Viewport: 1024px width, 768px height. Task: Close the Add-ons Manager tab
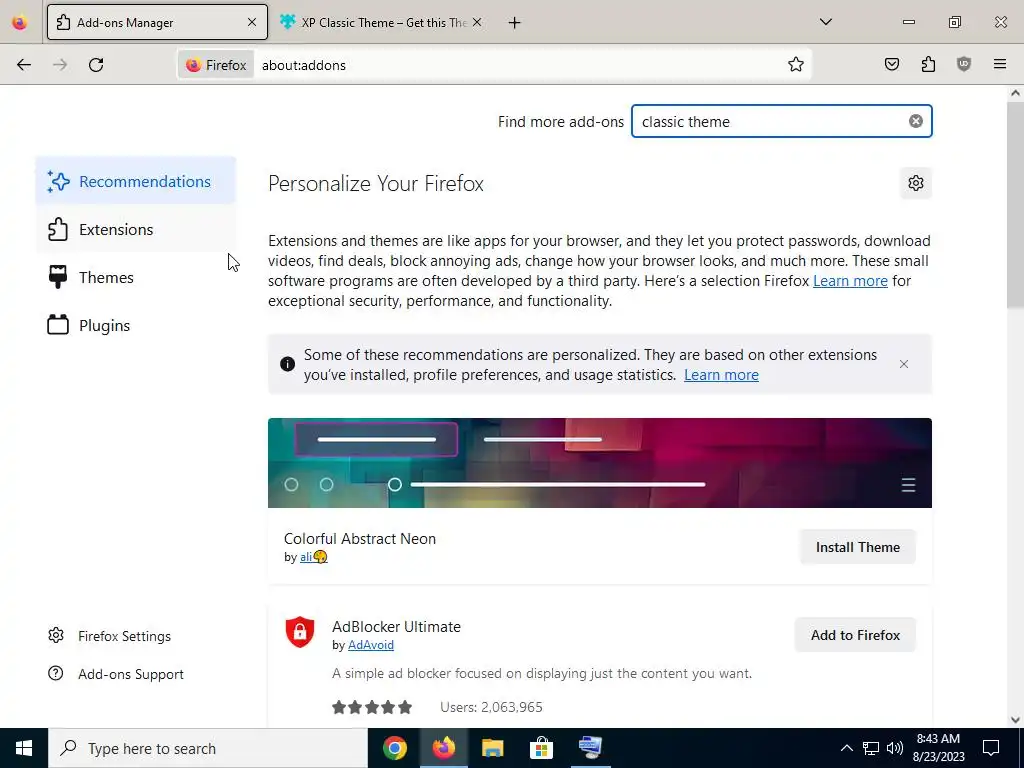pyautogui.click(x=252, y=22)
